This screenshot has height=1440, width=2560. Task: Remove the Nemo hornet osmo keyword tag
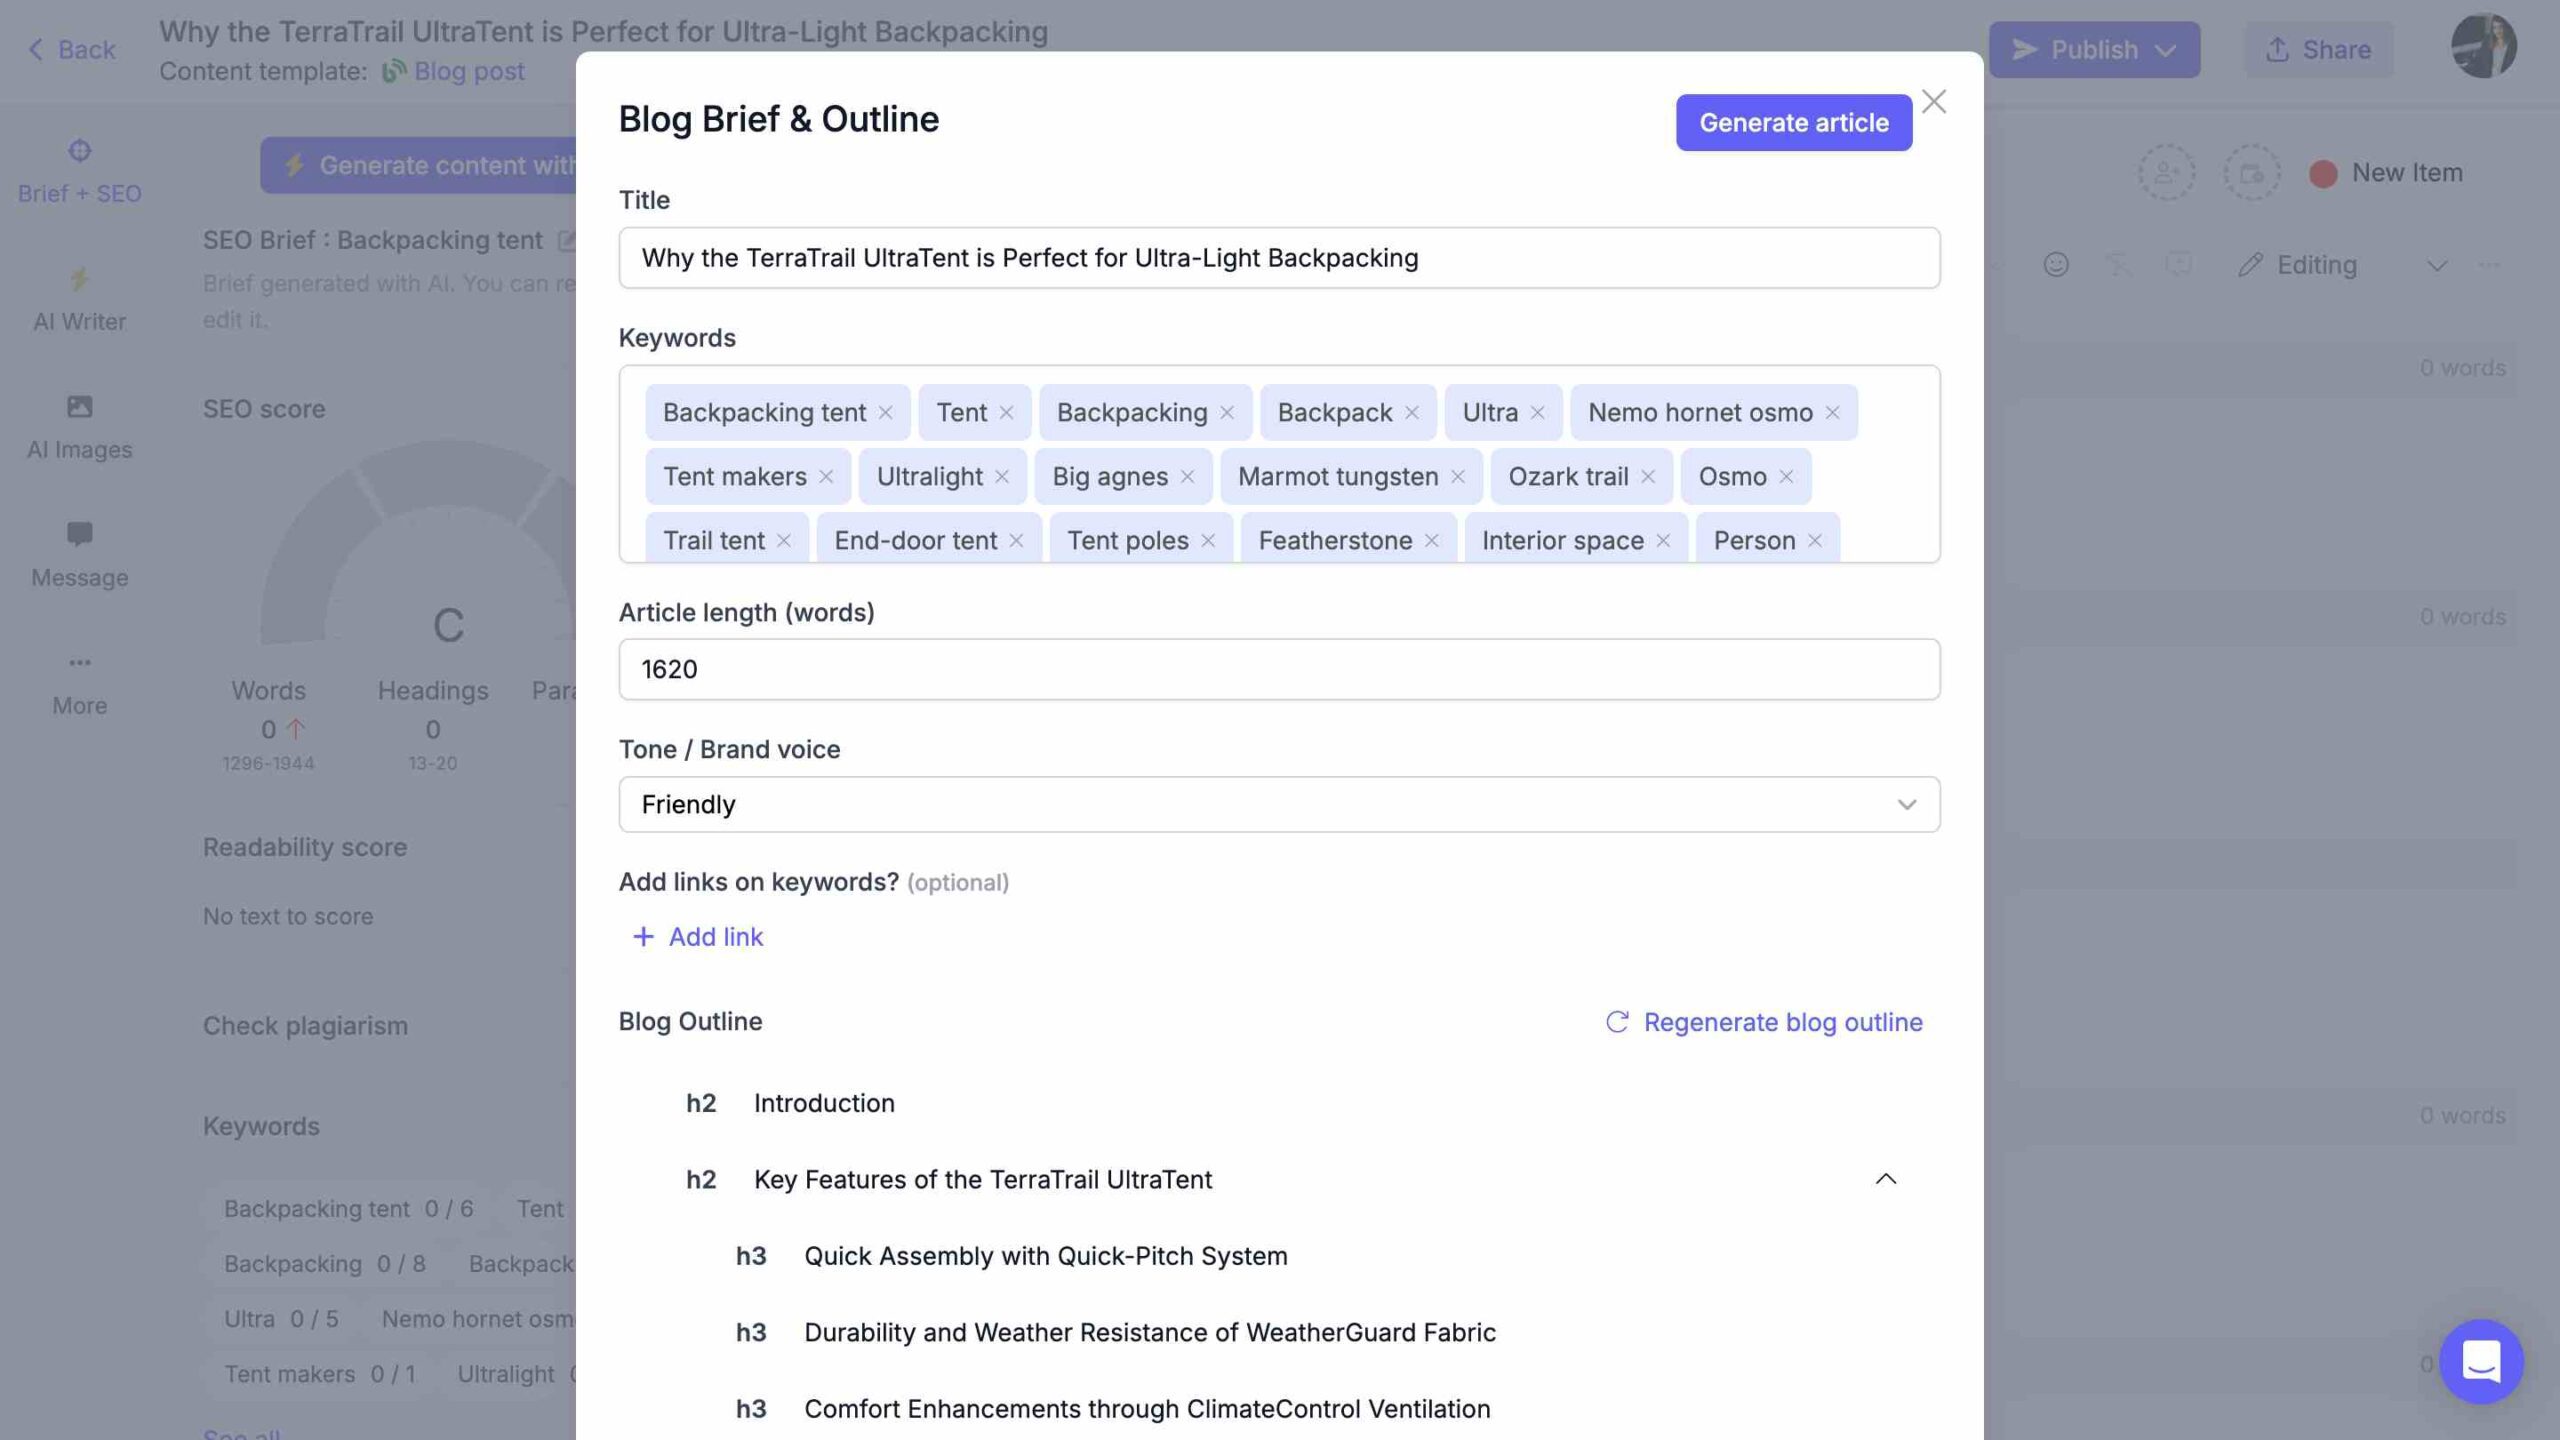(x=1834, y=411)
